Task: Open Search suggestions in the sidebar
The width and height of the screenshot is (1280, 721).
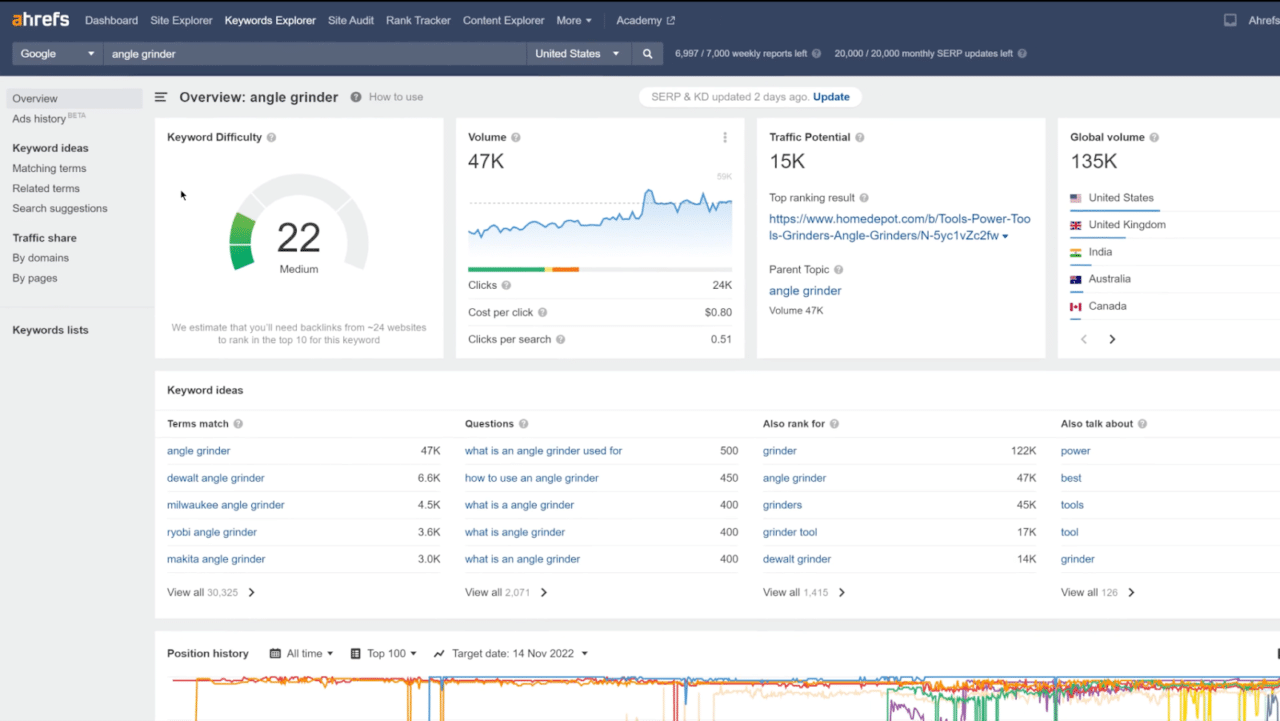Action: click(60, 208)
